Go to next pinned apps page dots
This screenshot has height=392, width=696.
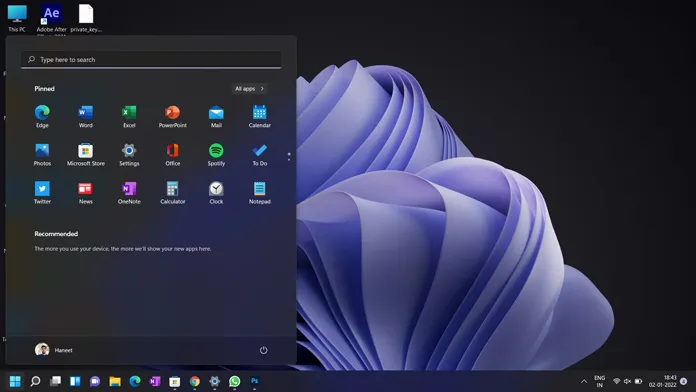[289, 158]
